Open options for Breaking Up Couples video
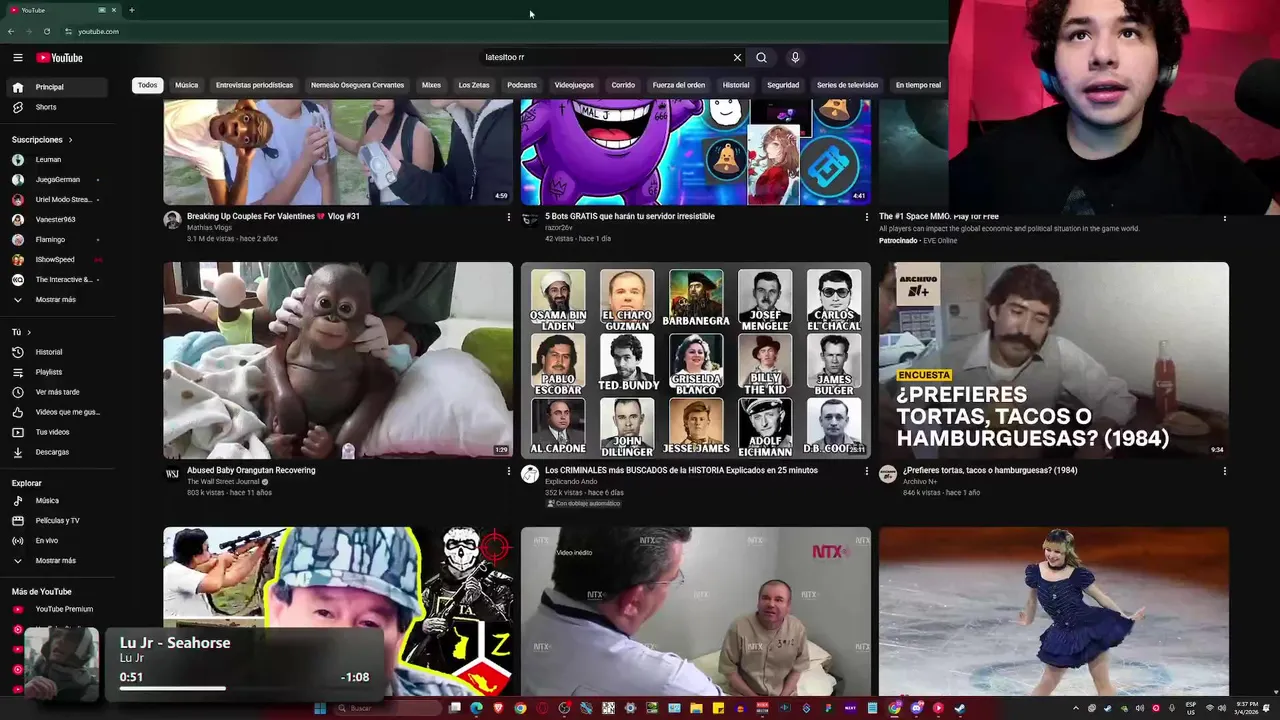1280x720 pixels. [508, 217]
